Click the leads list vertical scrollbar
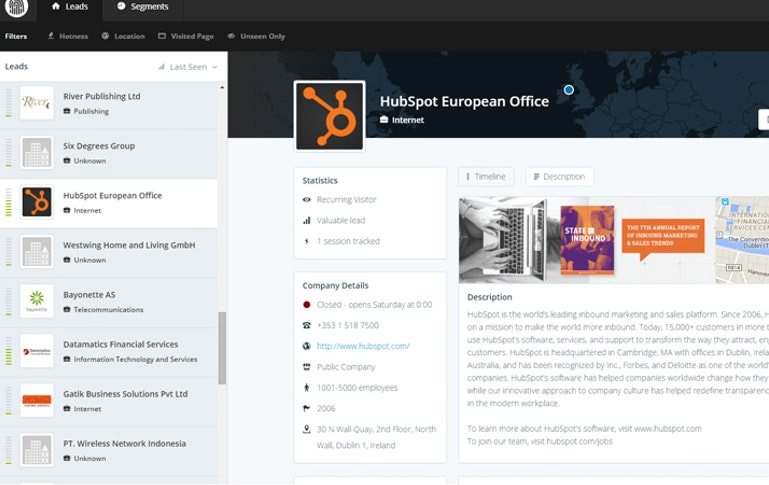This screenshot has height=485, width=769. pyautogui.click(x=222, y=348)
